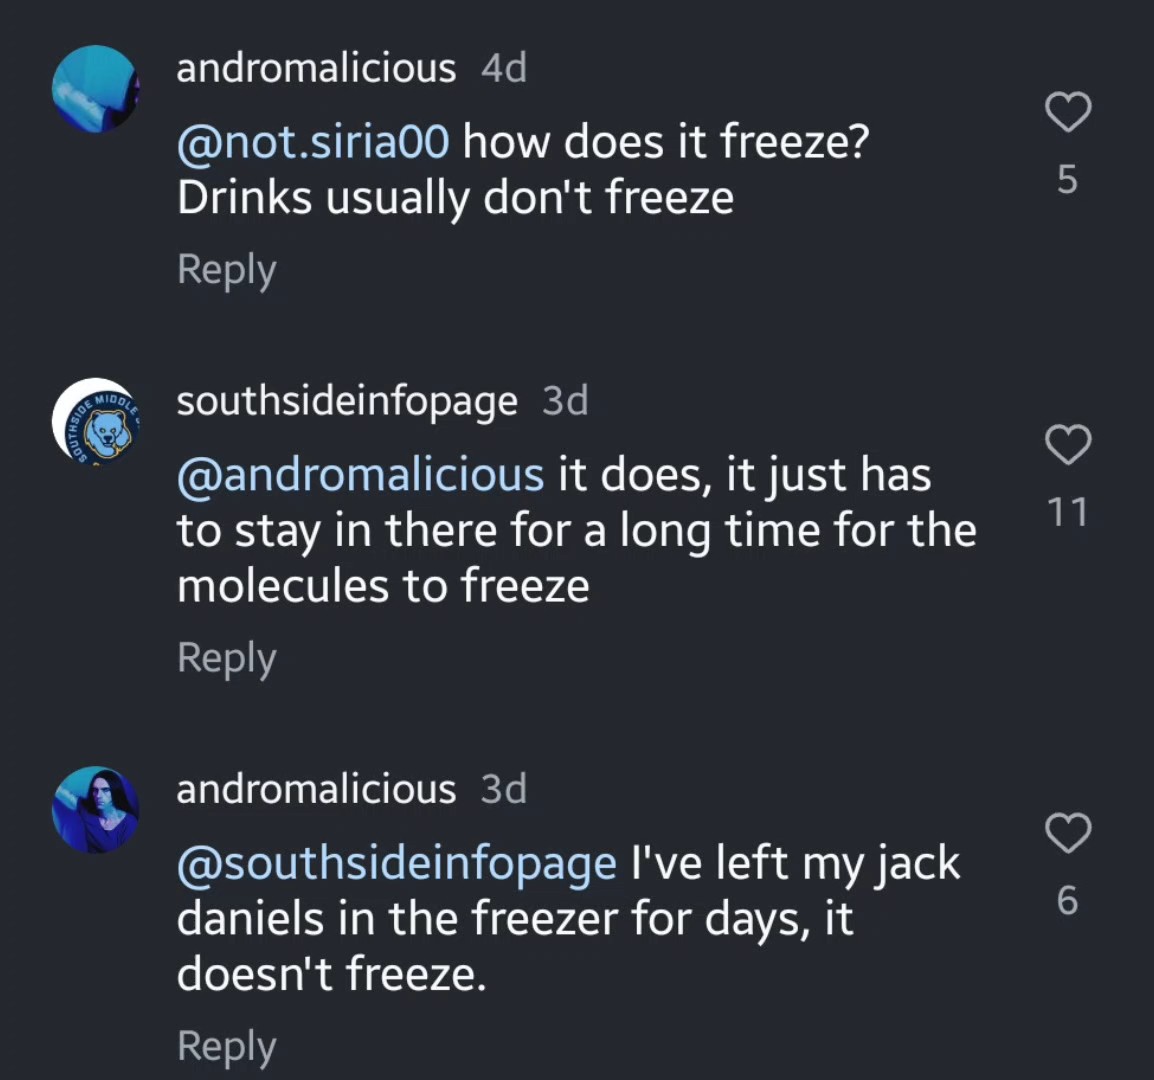Reply to the jack daniels comment
This screenshot has width=1154, height=1080.
click(226, 1046)
